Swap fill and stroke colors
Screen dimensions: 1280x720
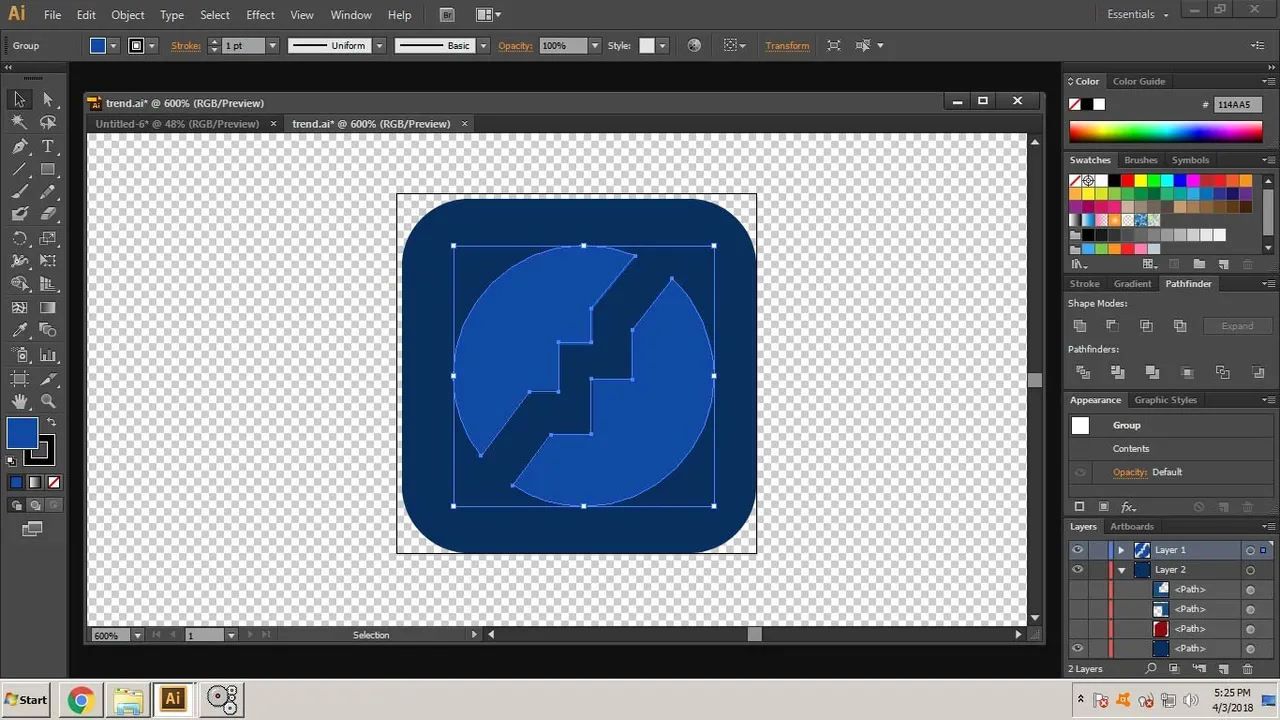(51, 422)
